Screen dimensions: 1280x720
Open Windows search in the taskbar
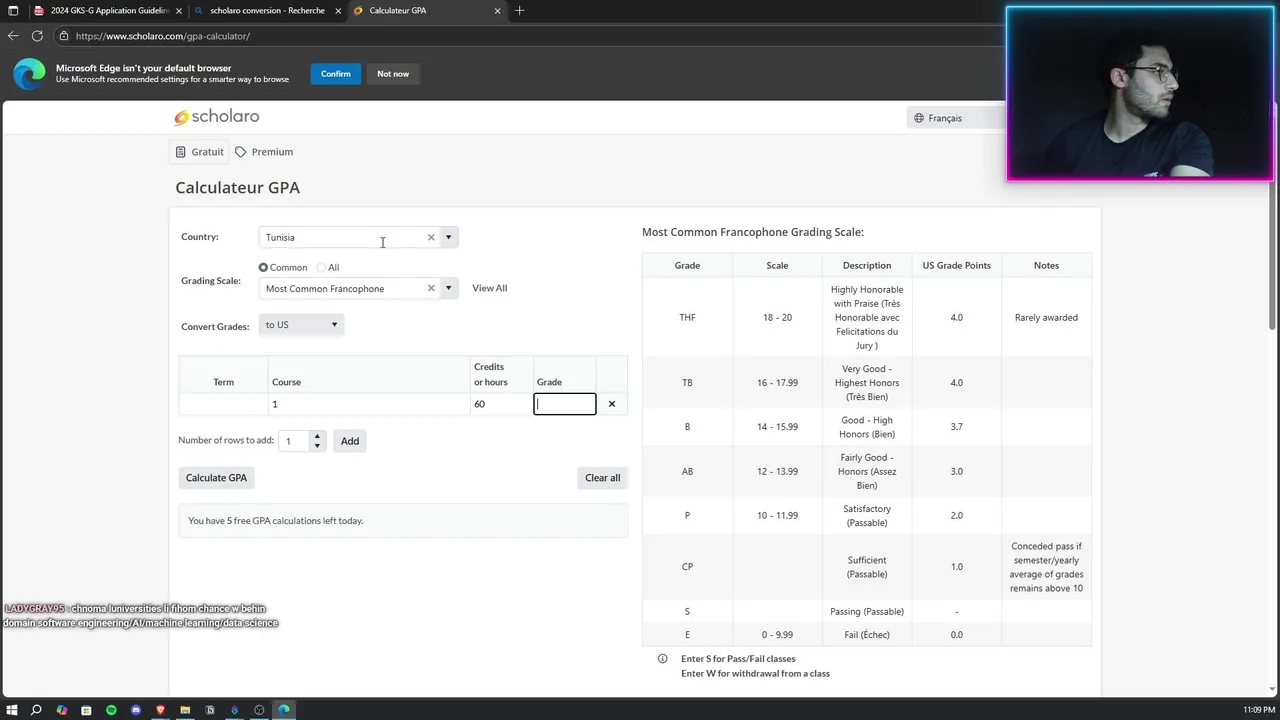pyautogui.click(x=36, y=710)
